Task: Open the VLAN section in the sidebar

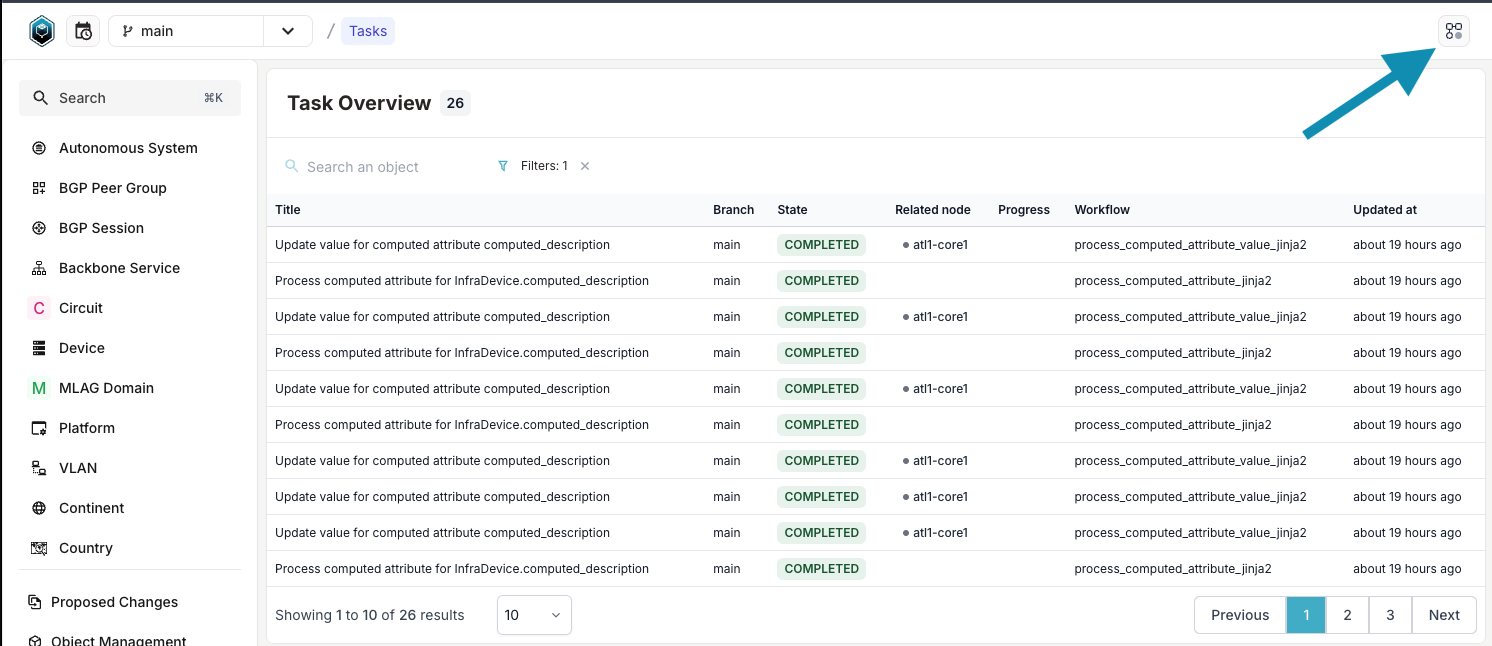Action: (78, 467)
